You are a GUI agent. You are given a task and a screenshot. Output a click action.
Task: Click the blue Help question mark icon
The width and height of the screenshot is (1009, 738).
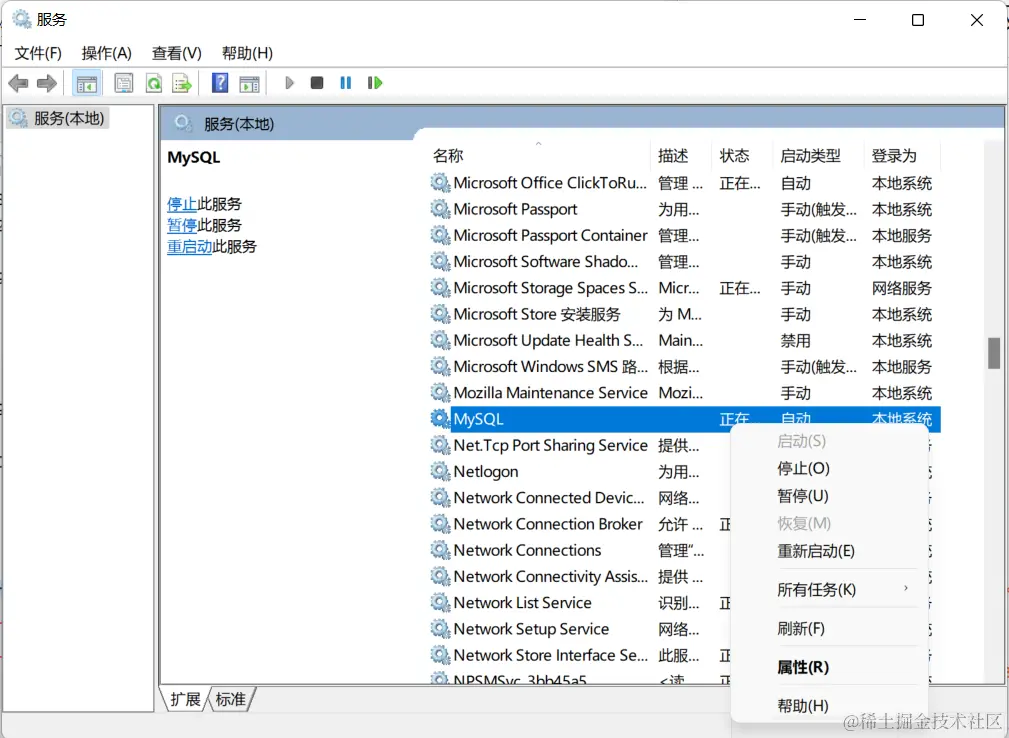pyautogui.click(x=220, y=83)
